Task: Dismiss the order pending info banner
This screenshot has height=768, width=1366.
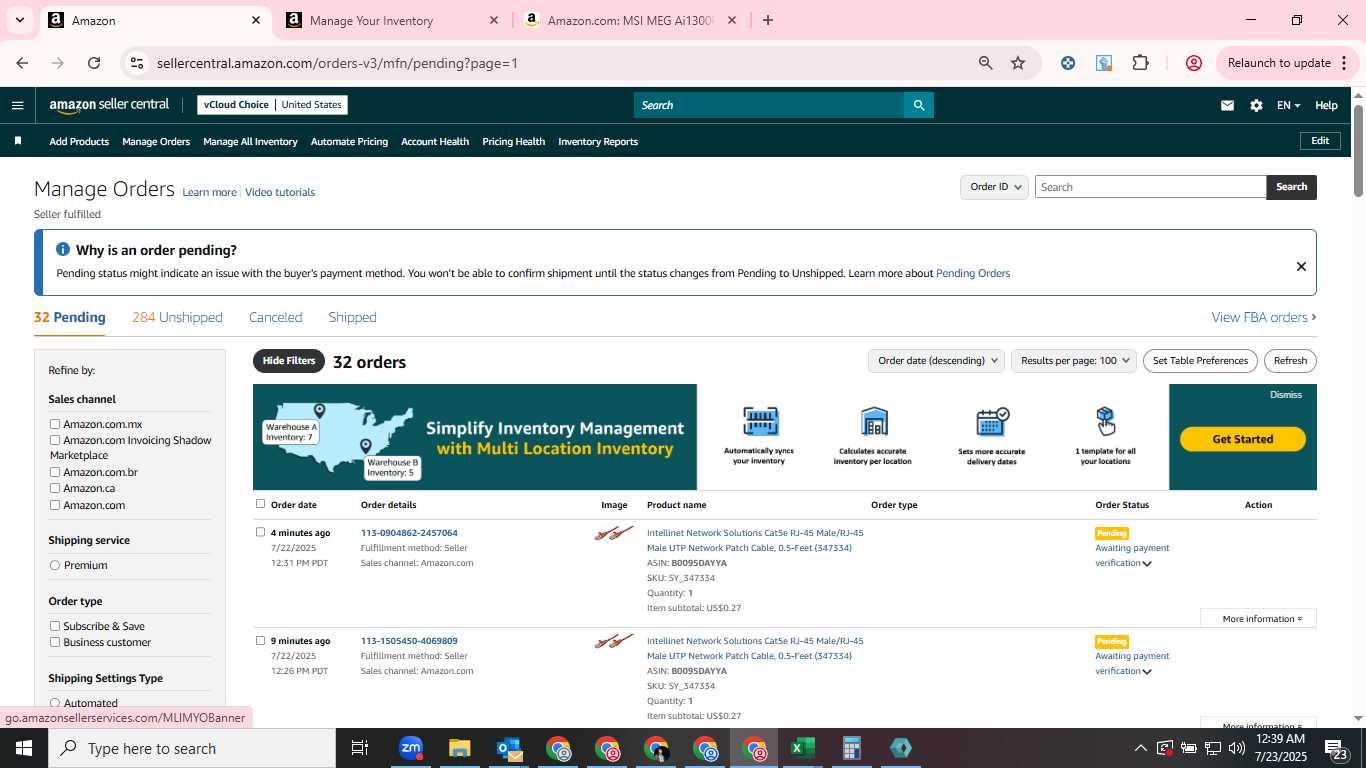Action: pos(1301,266)
